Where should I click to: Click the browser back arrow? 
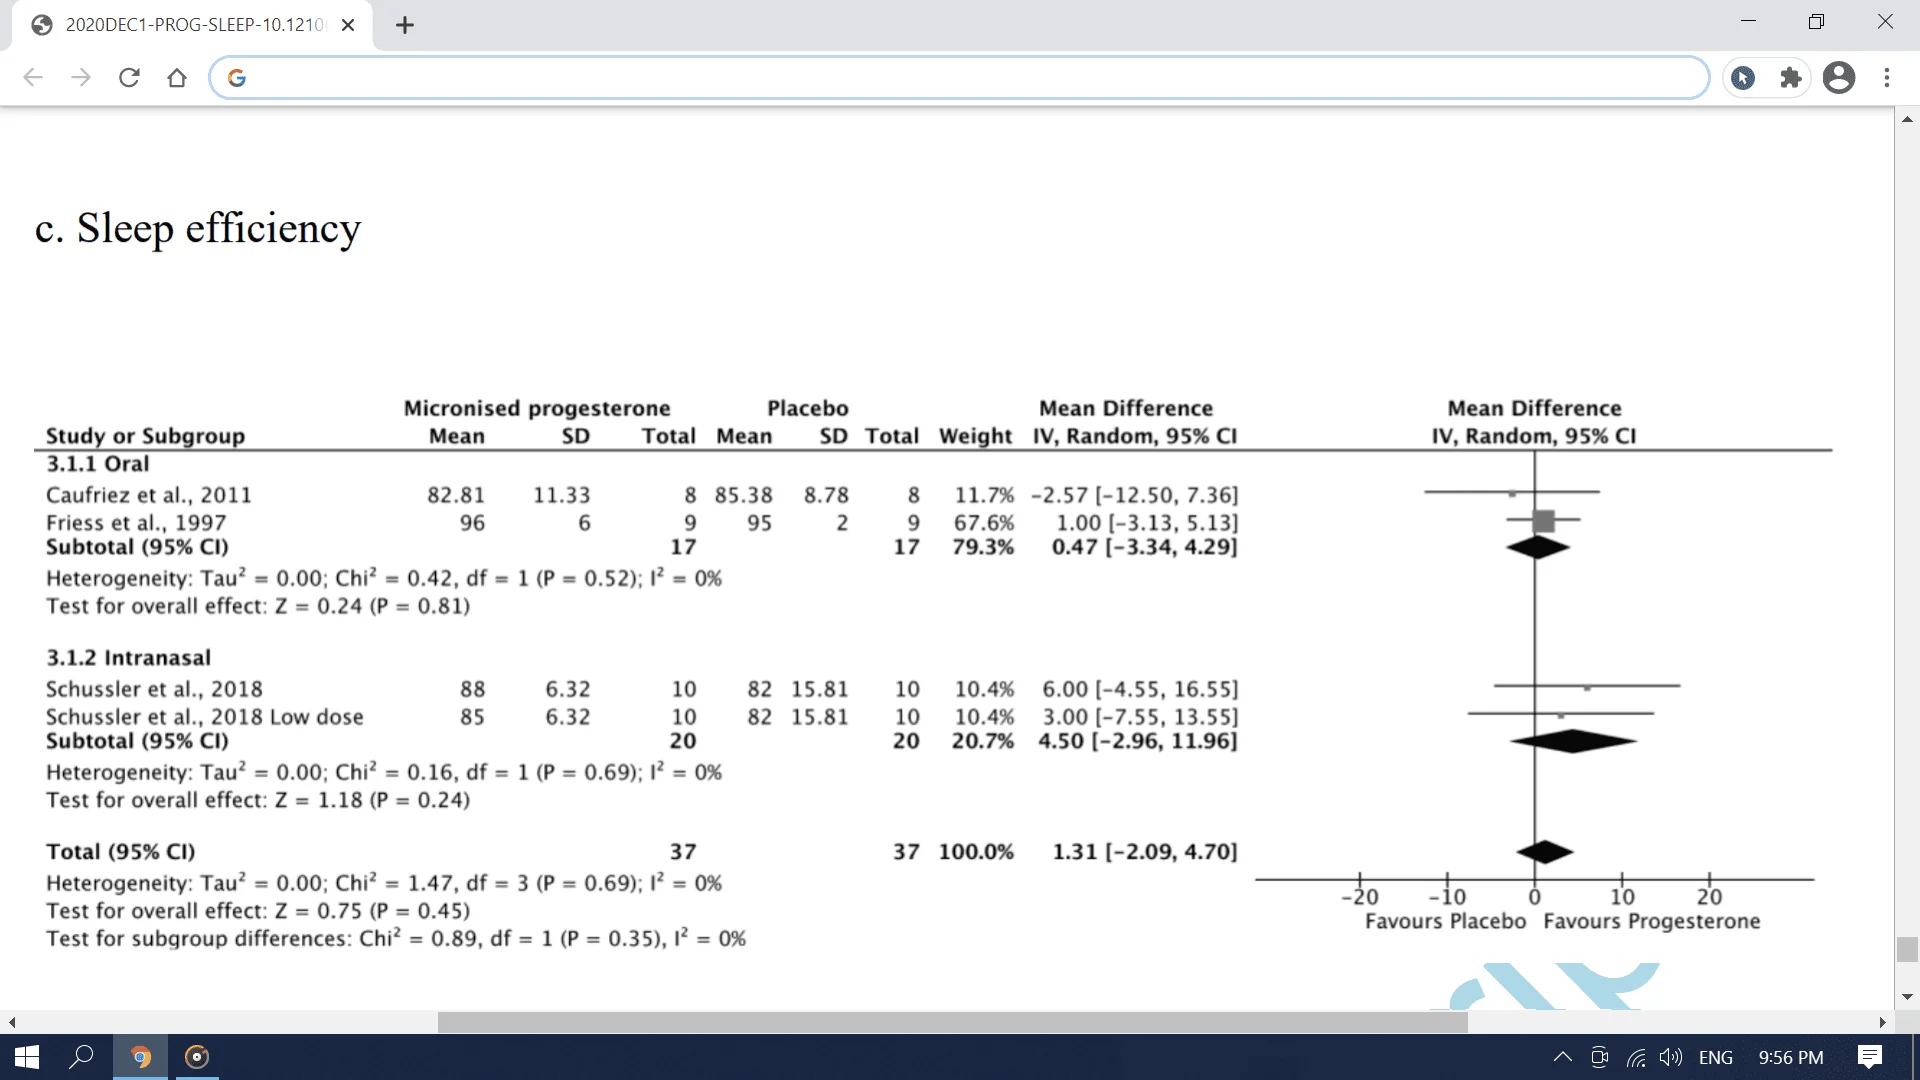33,78
